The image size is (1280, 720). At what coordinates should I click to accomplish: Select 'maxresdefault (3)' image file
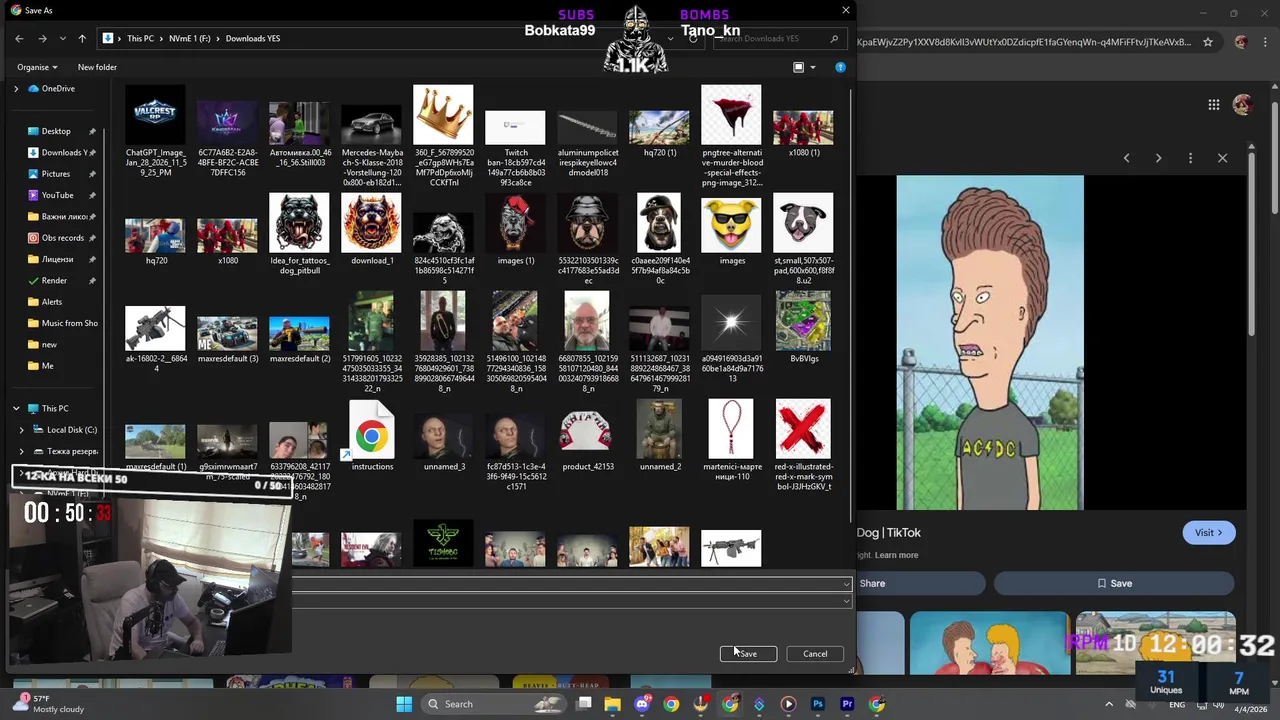tap(227, 339)
